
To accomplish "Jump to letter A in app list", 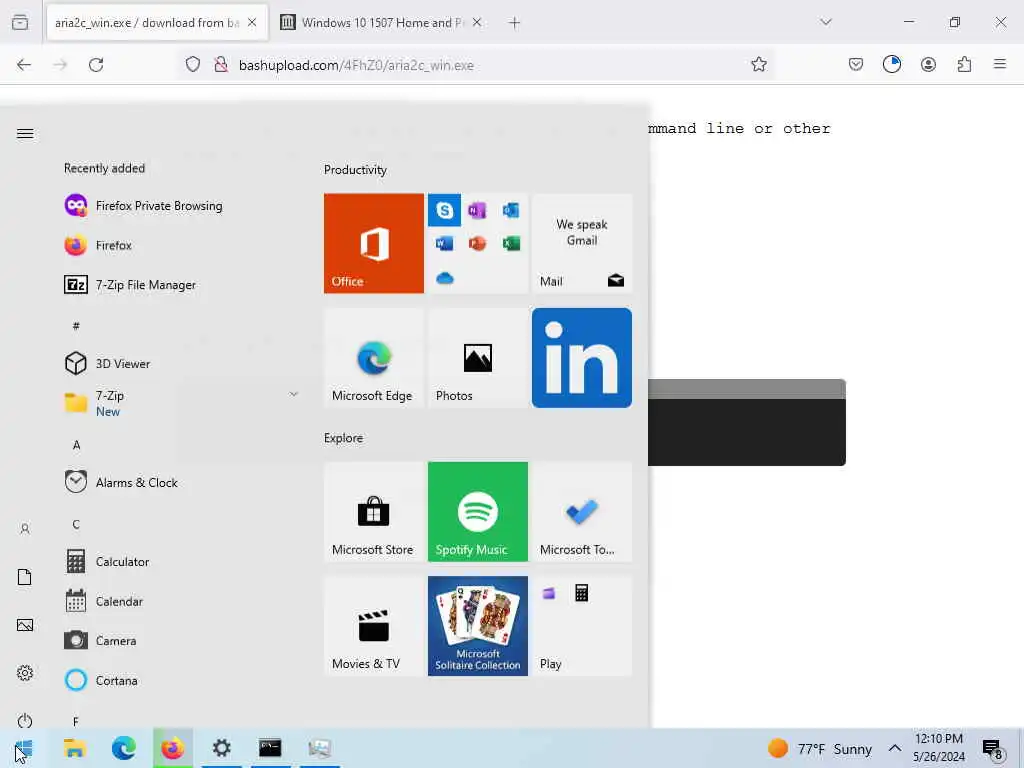I will [76, 445].
